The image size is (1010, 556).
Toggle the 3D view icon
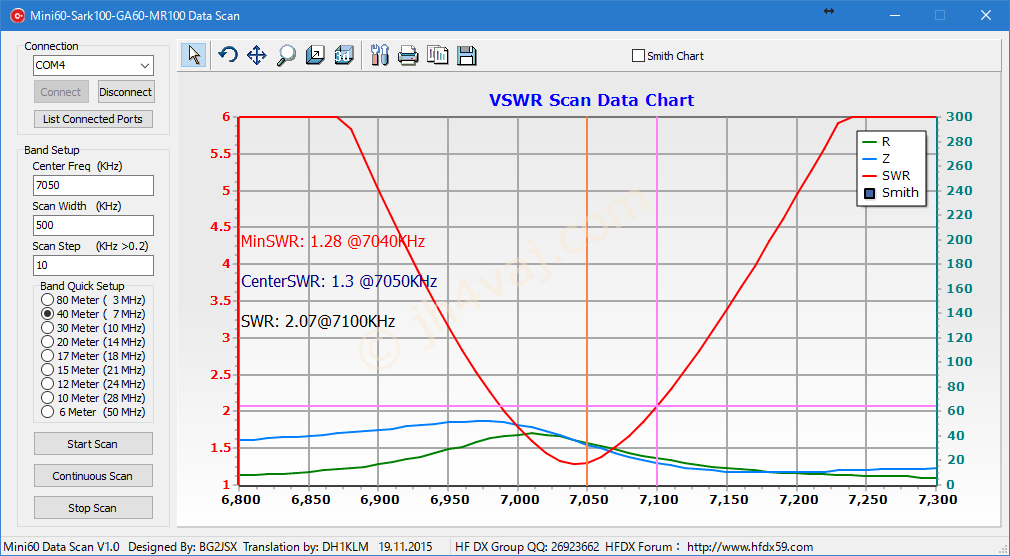345,55
